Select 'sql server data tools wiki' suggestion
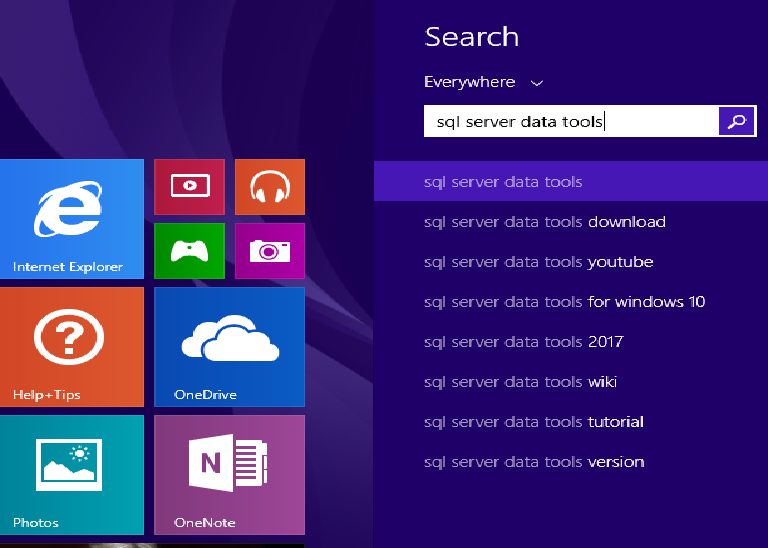The width and height of the screenshot is (768, 548). point(571,382)
